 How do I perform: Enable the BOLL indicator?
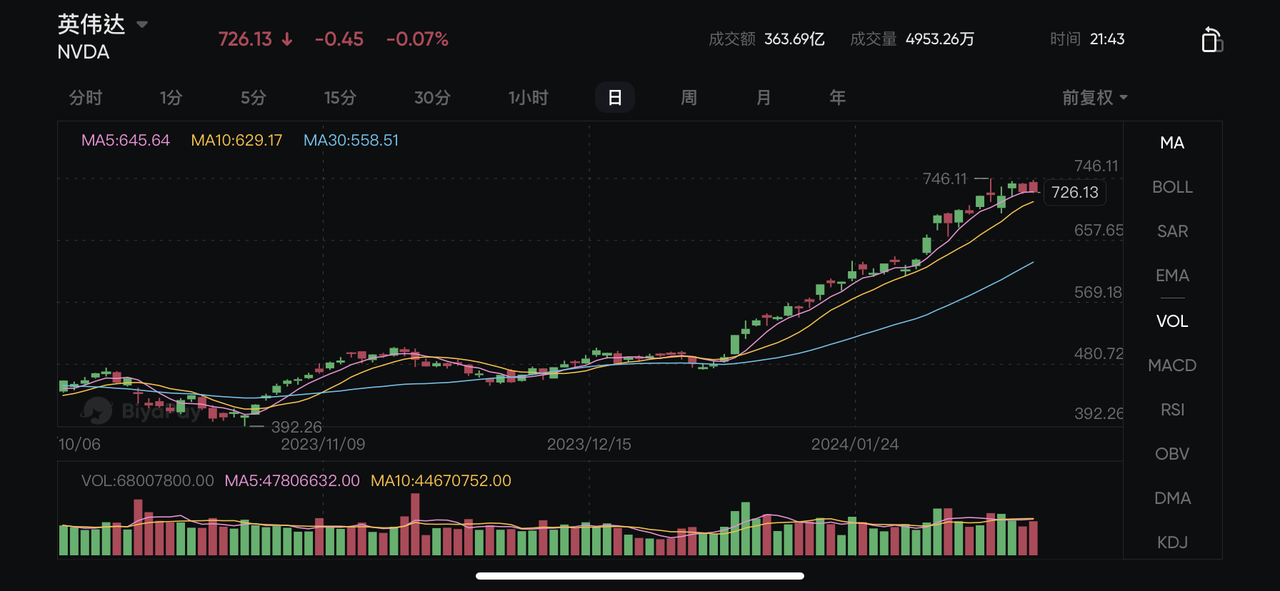click(1172, 187)
